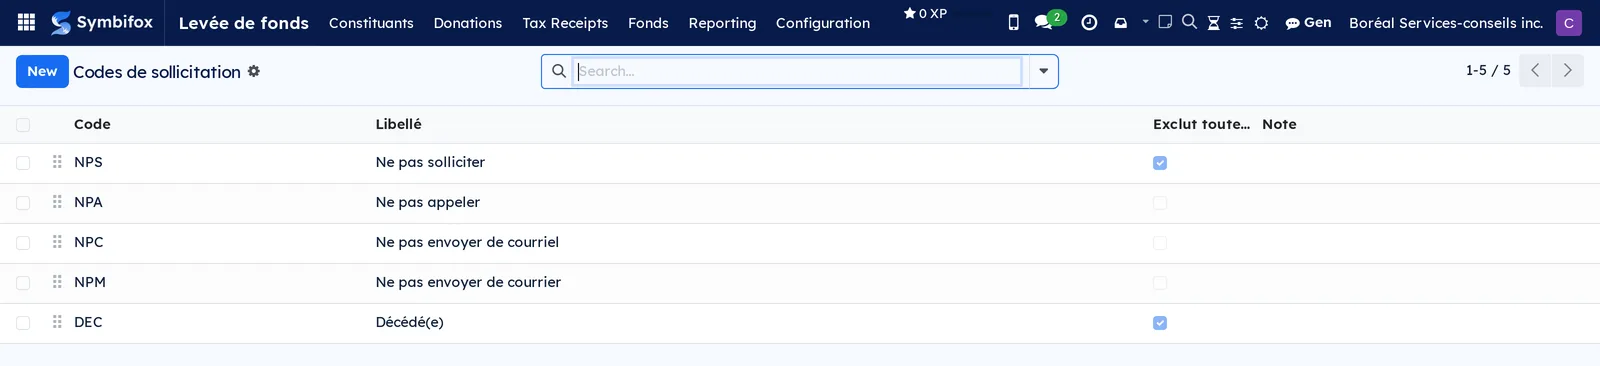Open the DEC code cell
The height and width of the screenshot is (366, 1600).
[88, 322]
